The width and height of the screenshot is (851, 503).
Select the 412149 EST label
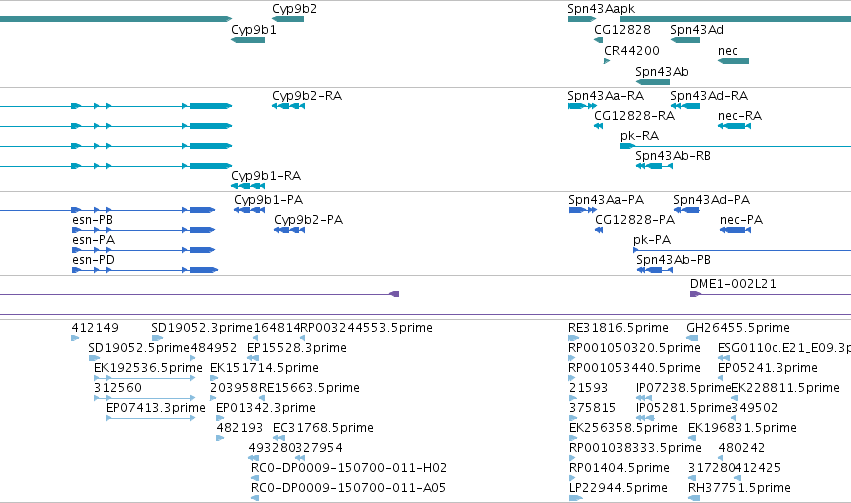[x=95, y=328]
